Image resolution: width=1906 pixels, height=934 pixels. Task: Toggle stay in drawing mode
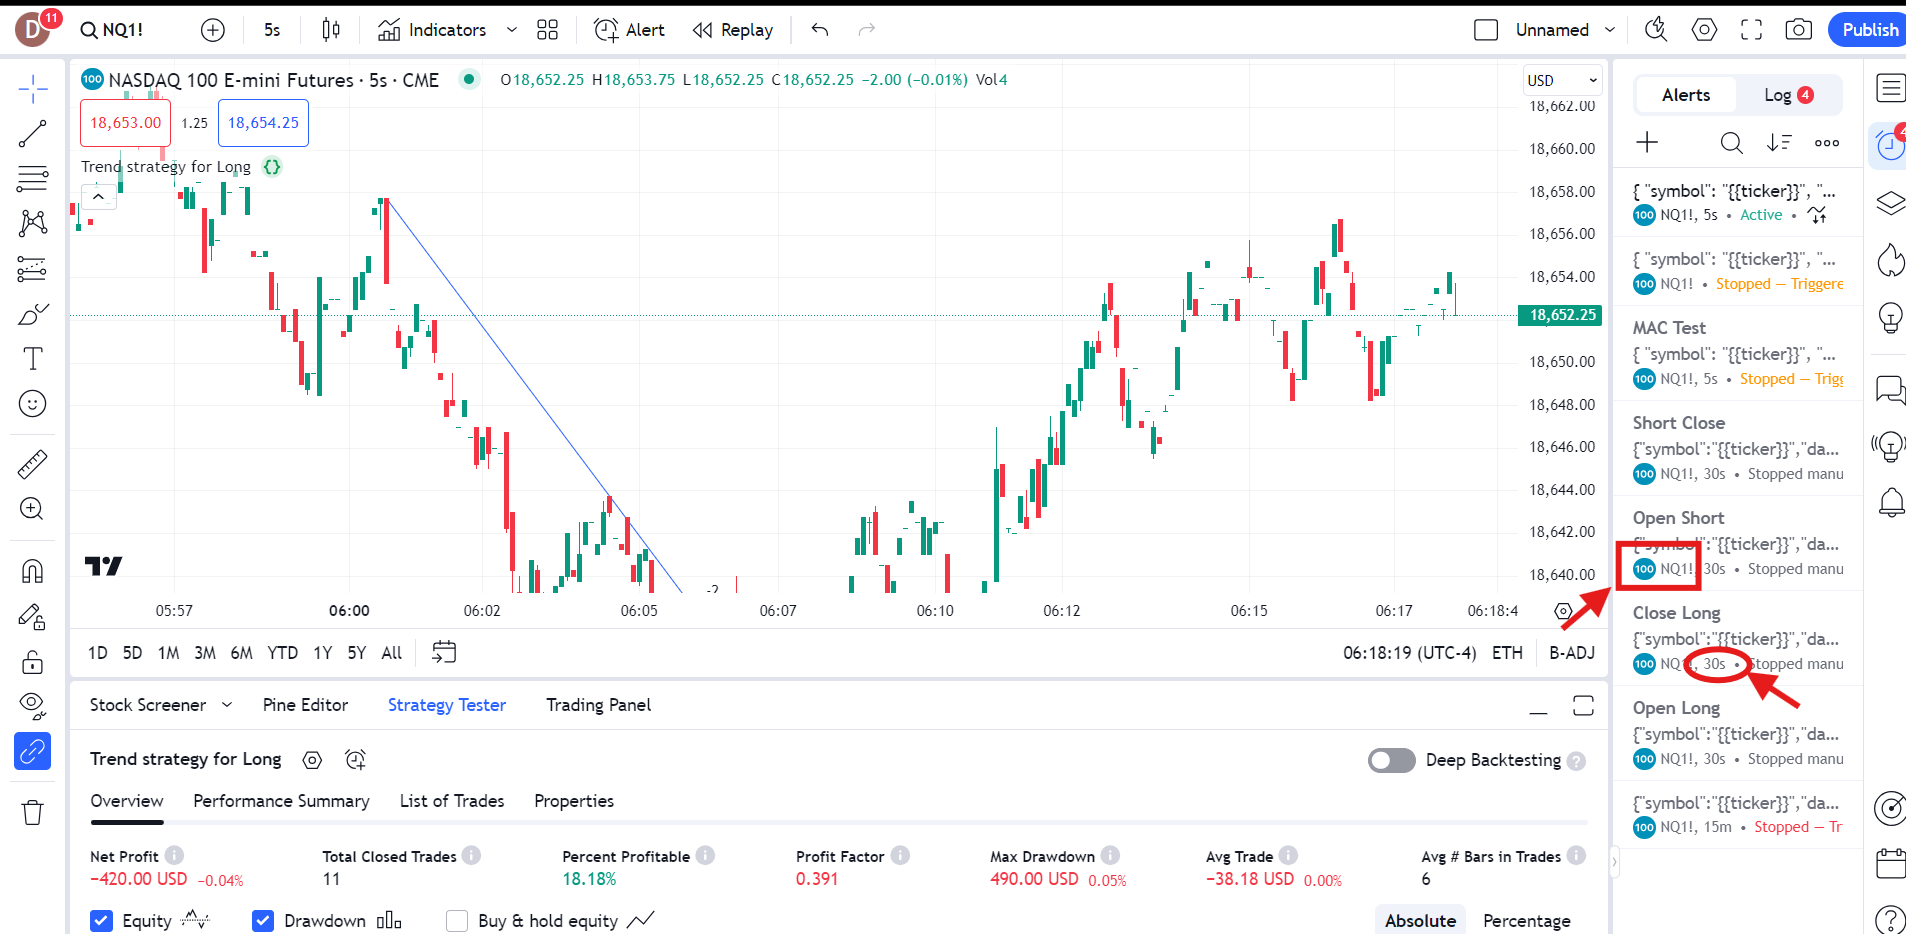pos(32,617)
